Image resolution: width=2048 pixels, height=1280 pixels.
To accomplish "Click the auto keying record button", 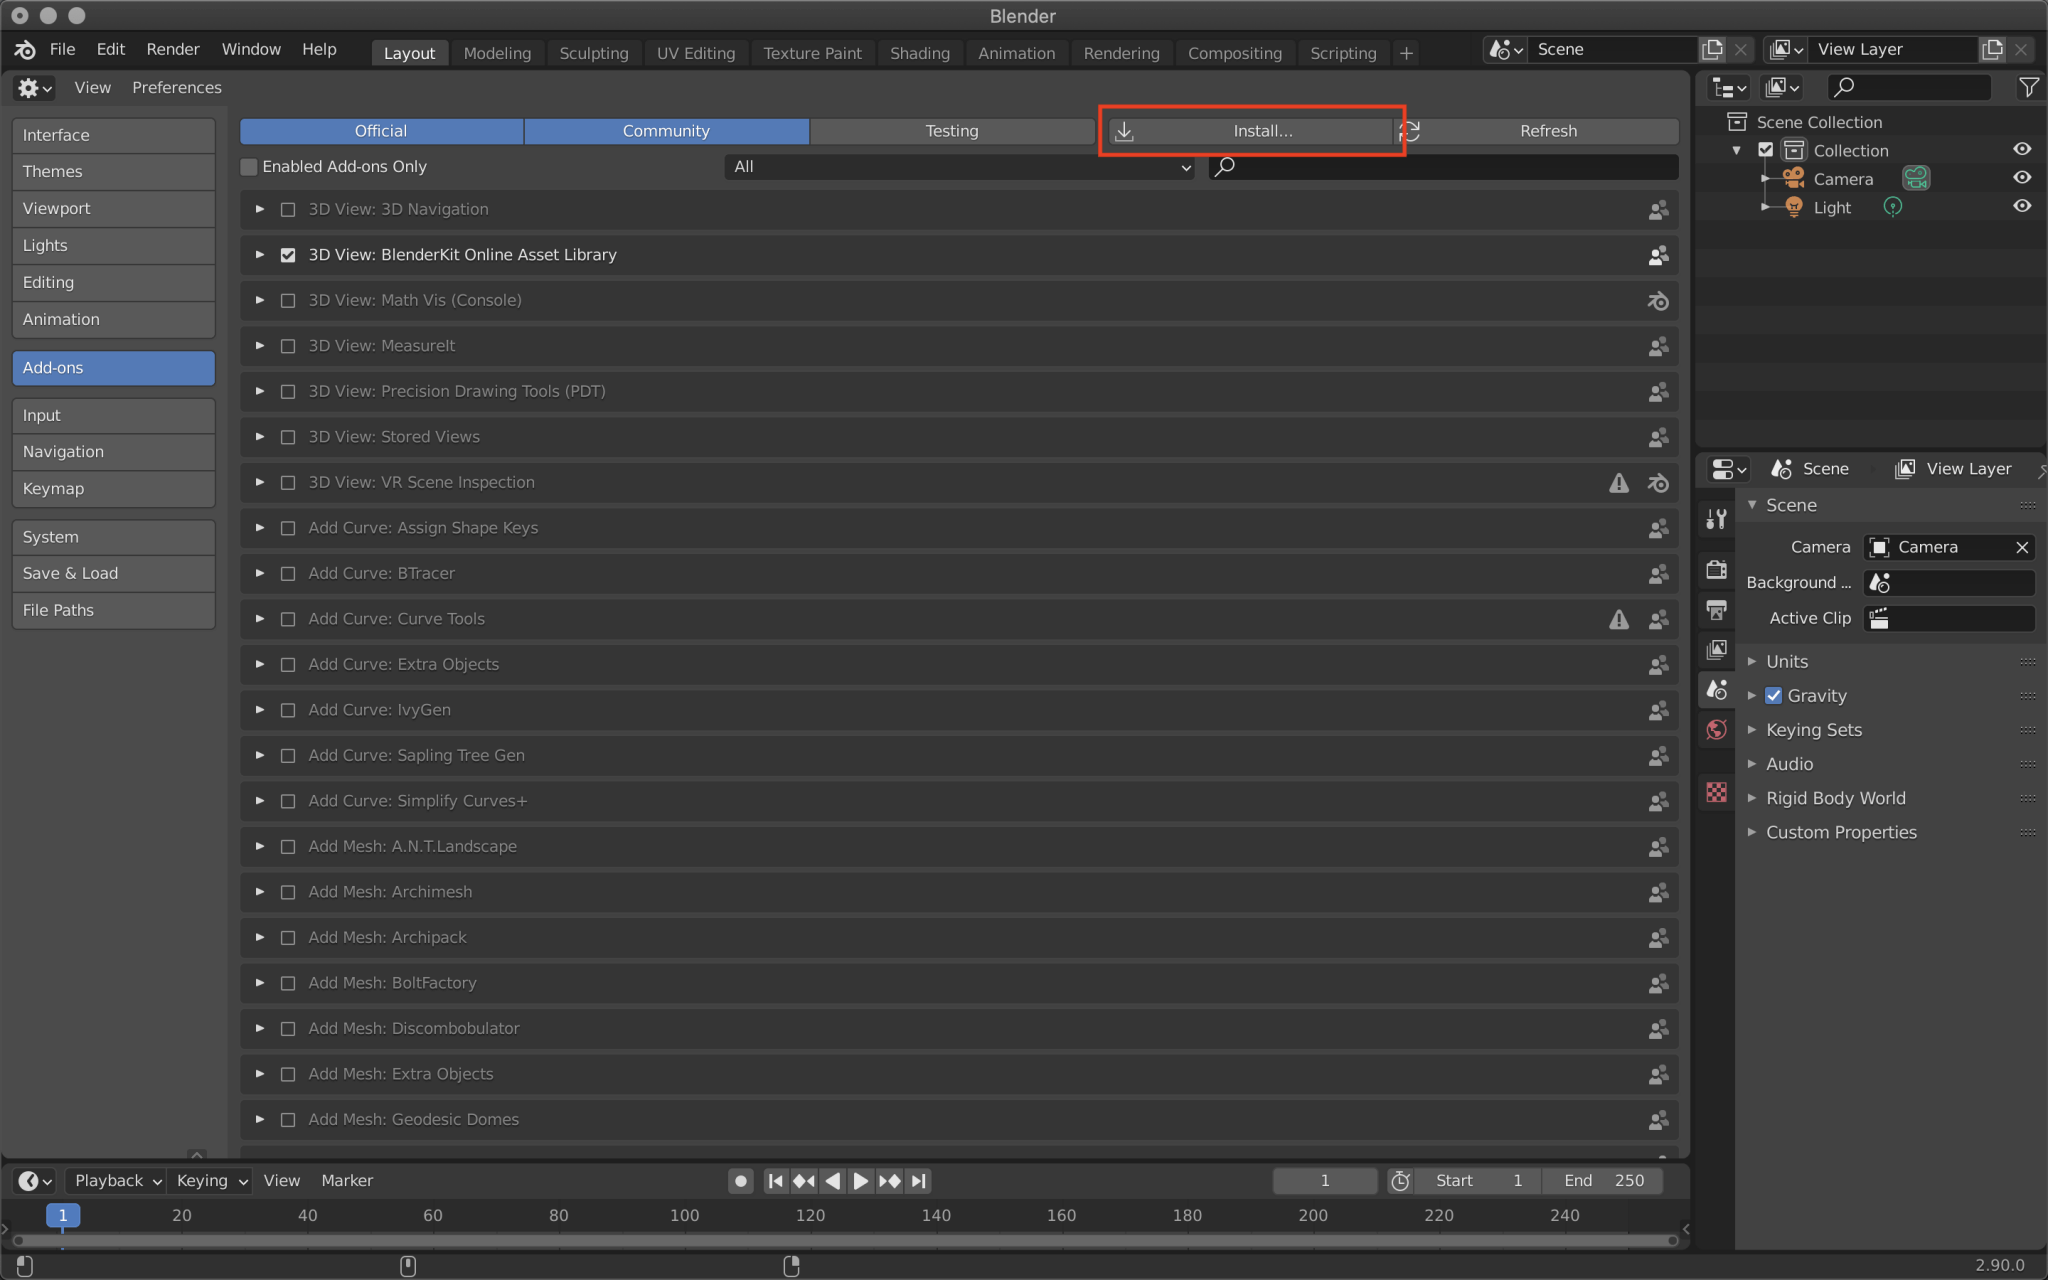I will tap(740, 1181).
